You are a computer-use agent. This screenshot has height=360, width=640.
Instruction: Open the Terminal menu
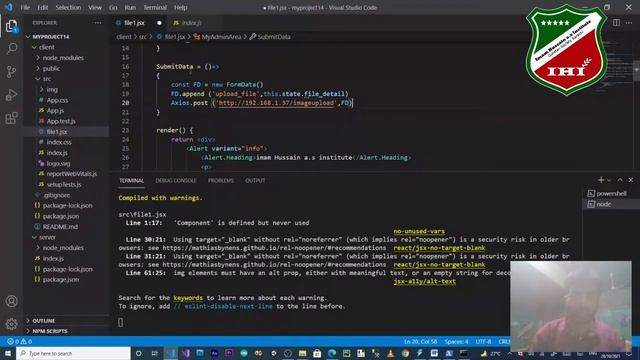pyautogui.click(x=155, y=7)
